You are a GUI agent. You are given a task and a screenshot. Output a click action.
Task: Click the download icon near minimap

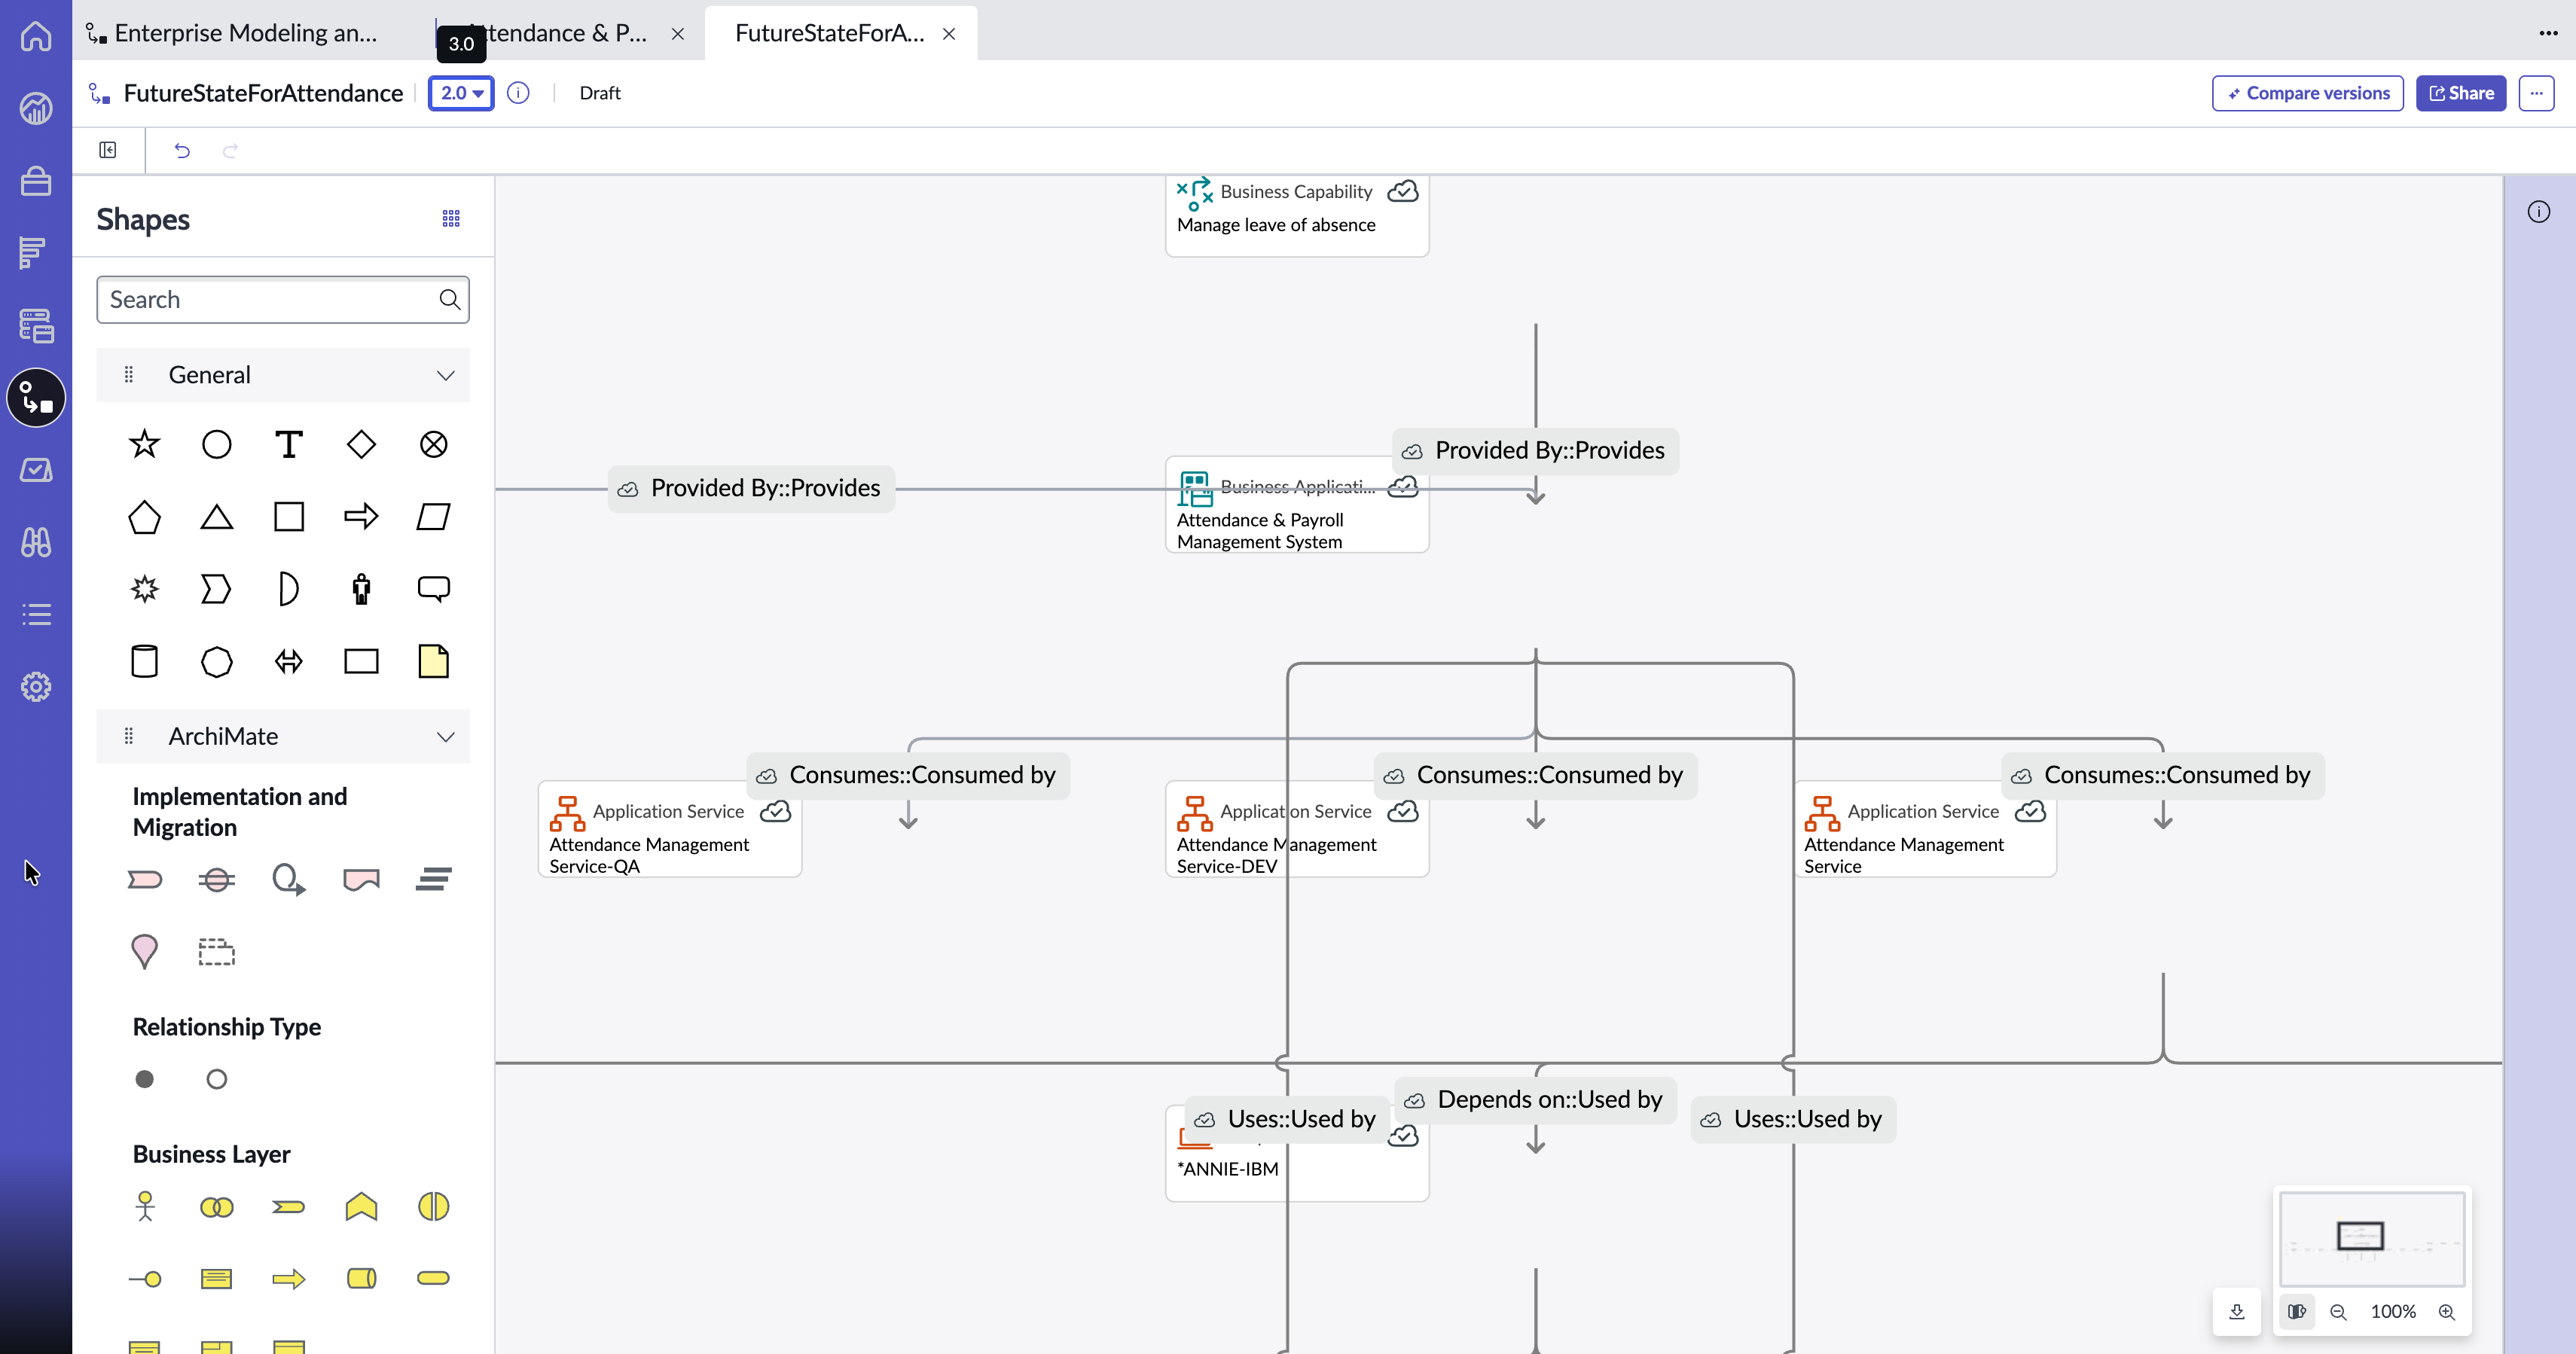pyautogui.click(x=2236, y=1311)
